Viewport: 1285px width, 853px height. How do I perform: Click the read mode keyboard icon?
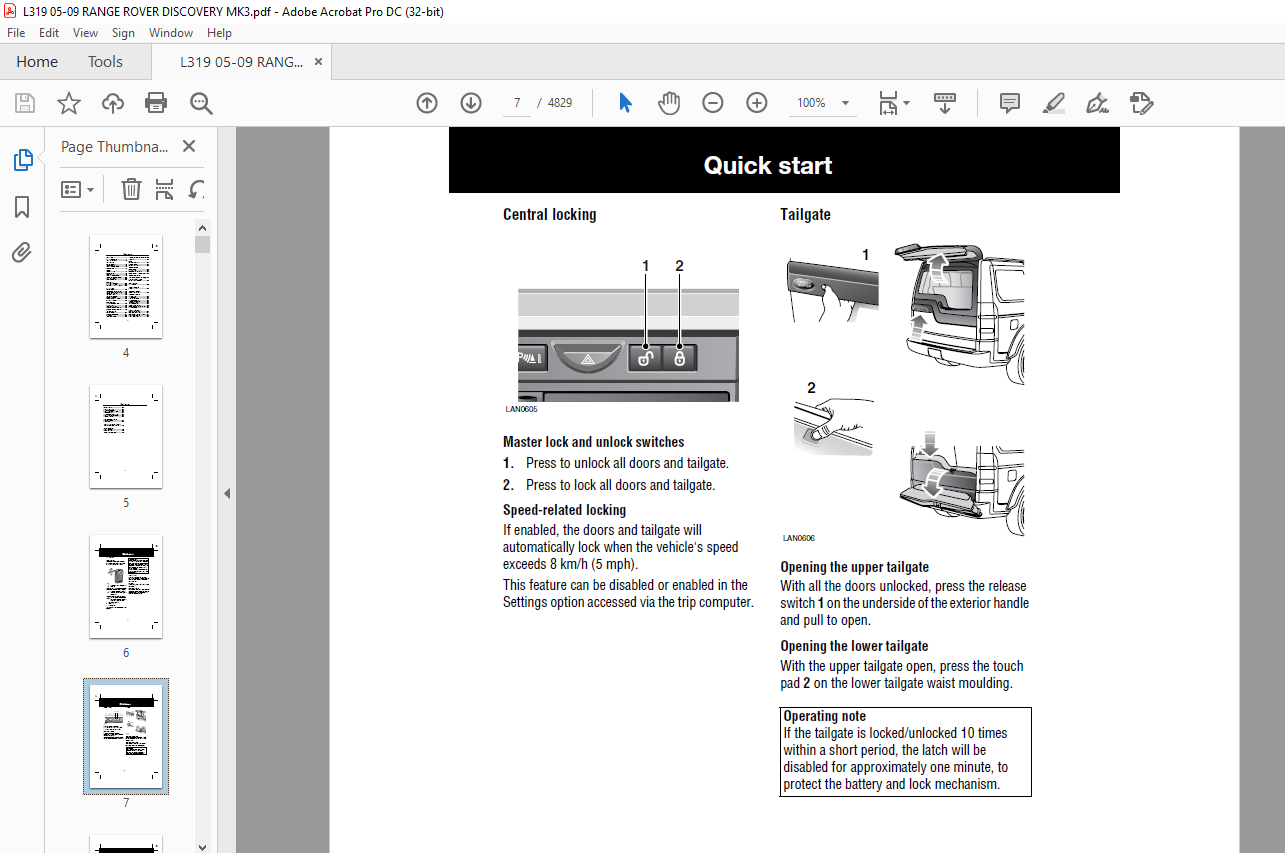point(945,103)
